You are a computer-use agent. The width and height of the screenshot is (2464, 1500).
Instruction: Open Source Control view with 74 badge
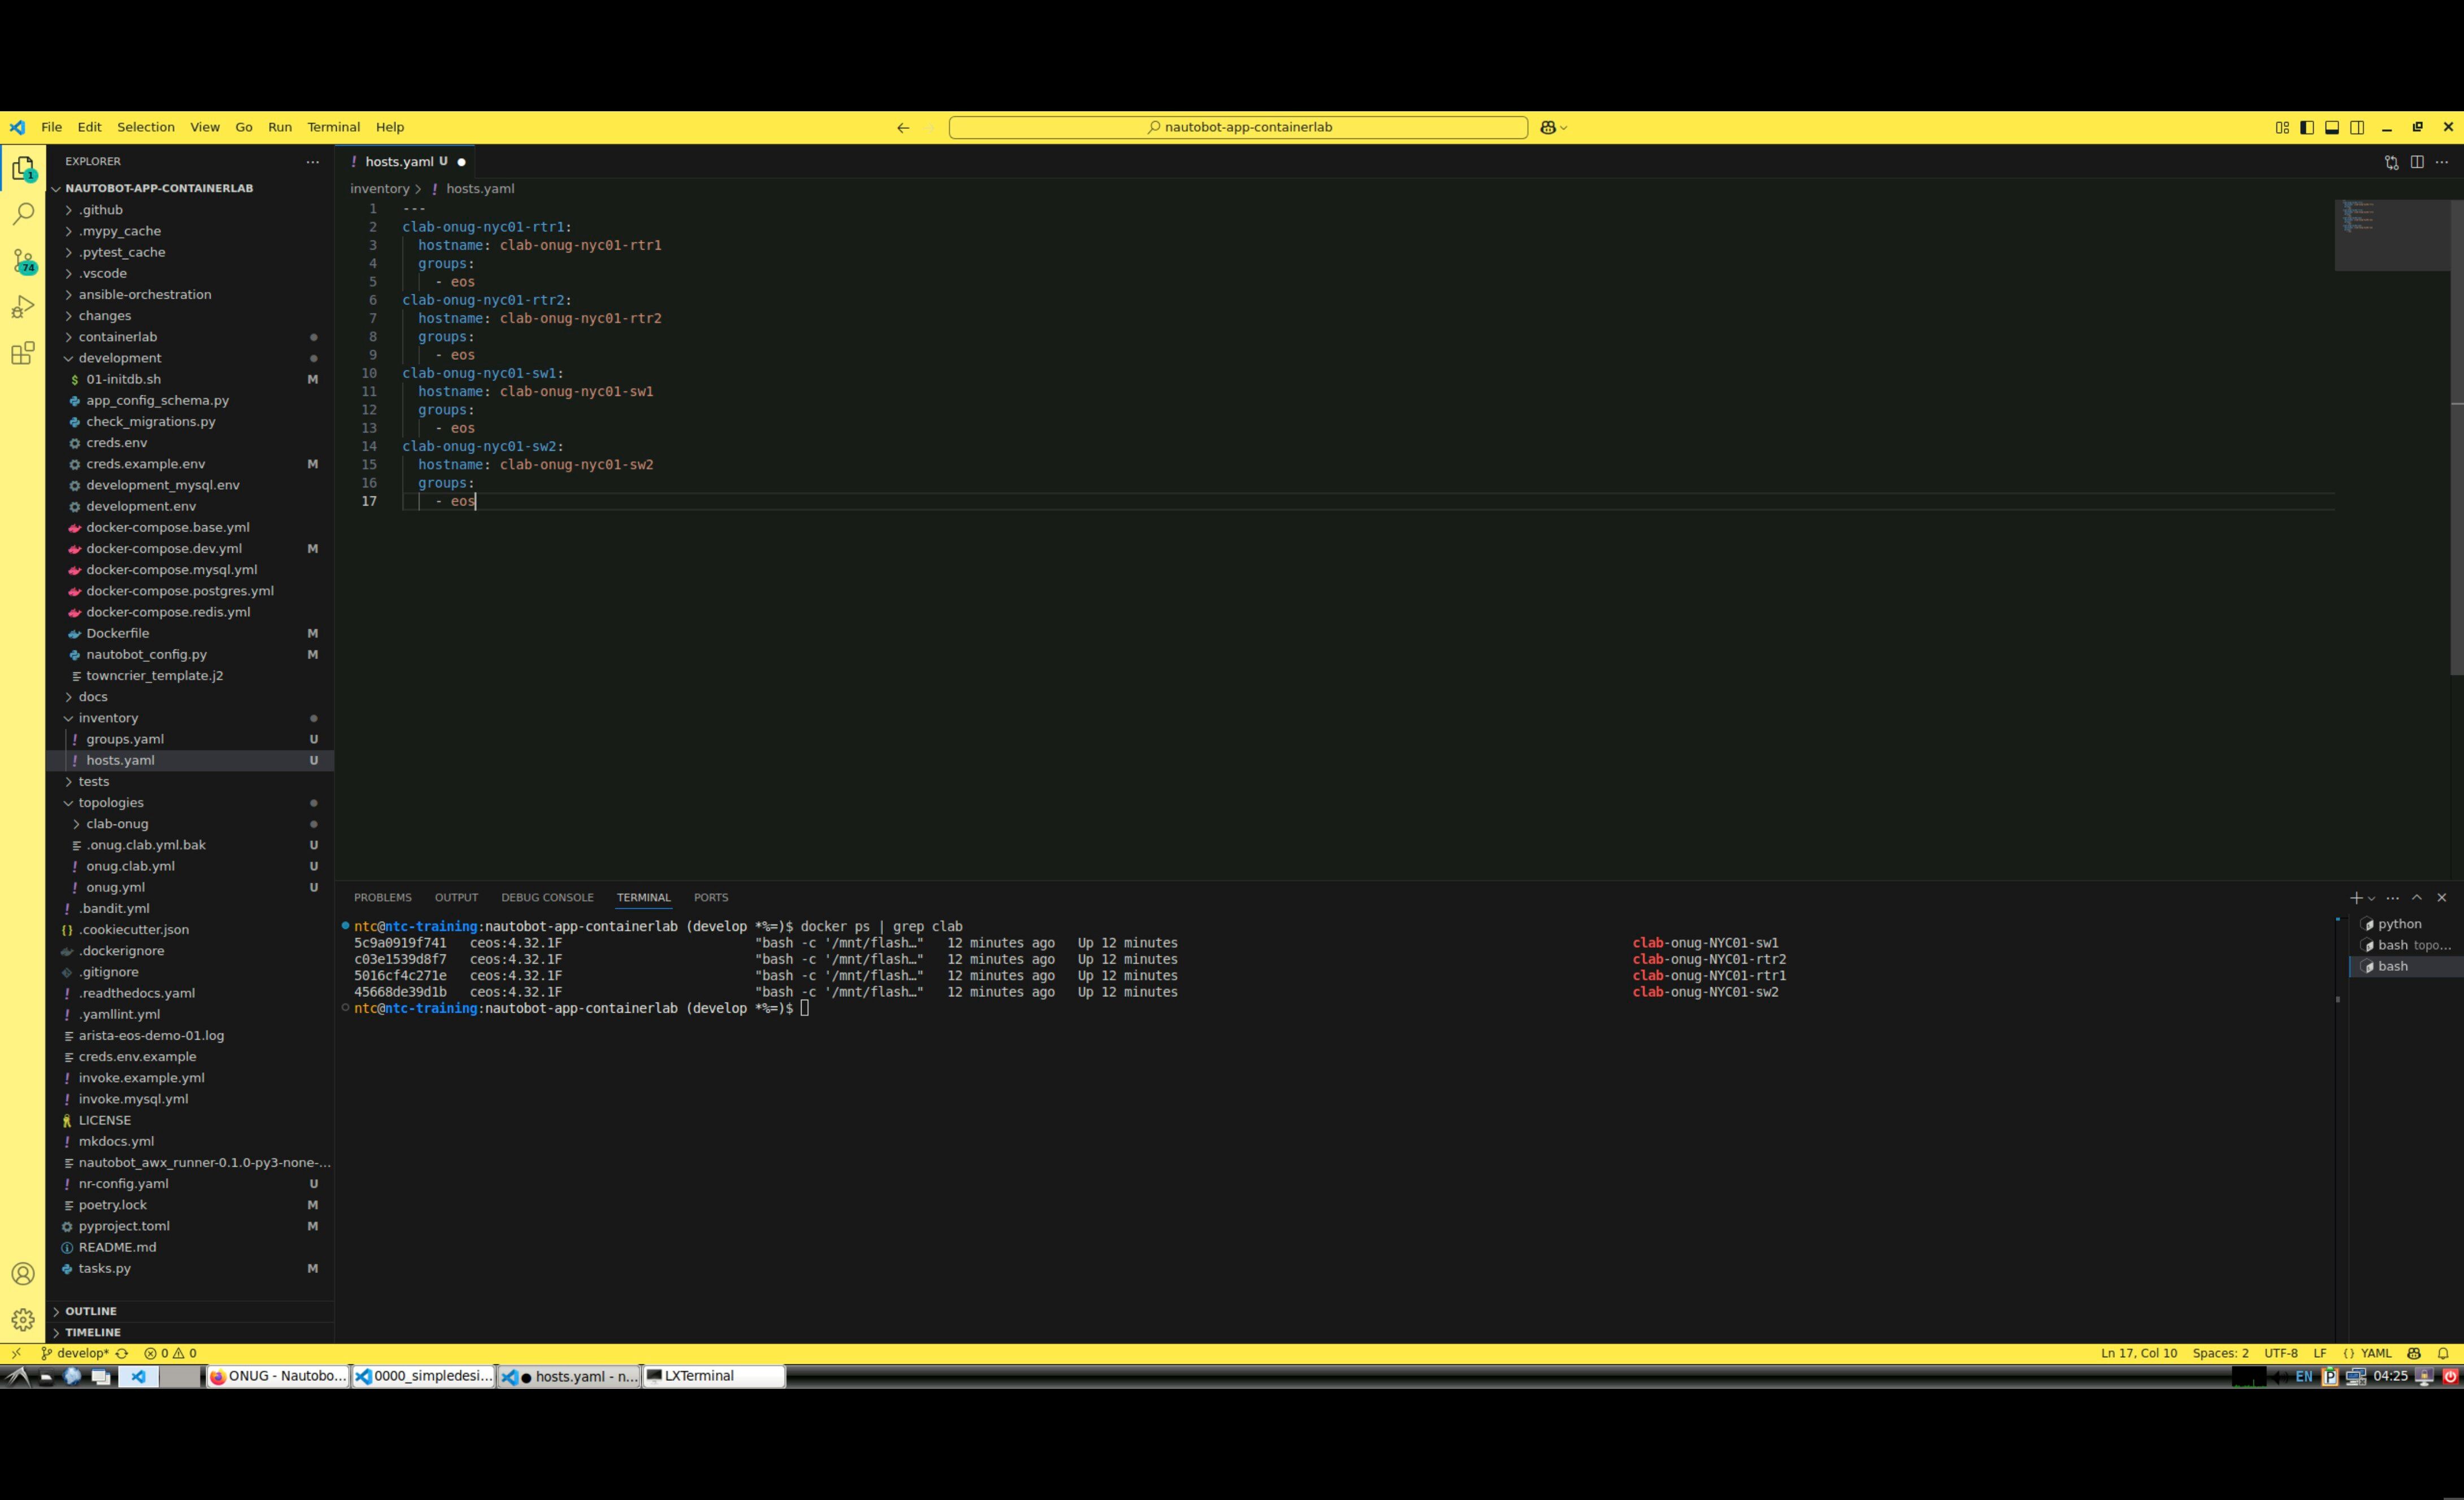(23, 261)
